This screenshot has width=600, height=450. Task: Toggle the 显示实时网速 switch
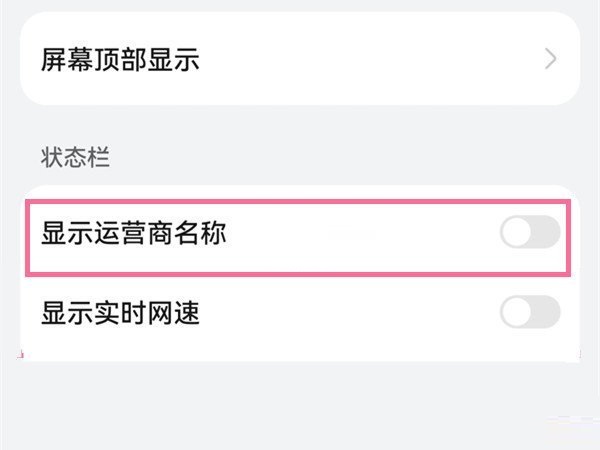click(x=529, y=313)
